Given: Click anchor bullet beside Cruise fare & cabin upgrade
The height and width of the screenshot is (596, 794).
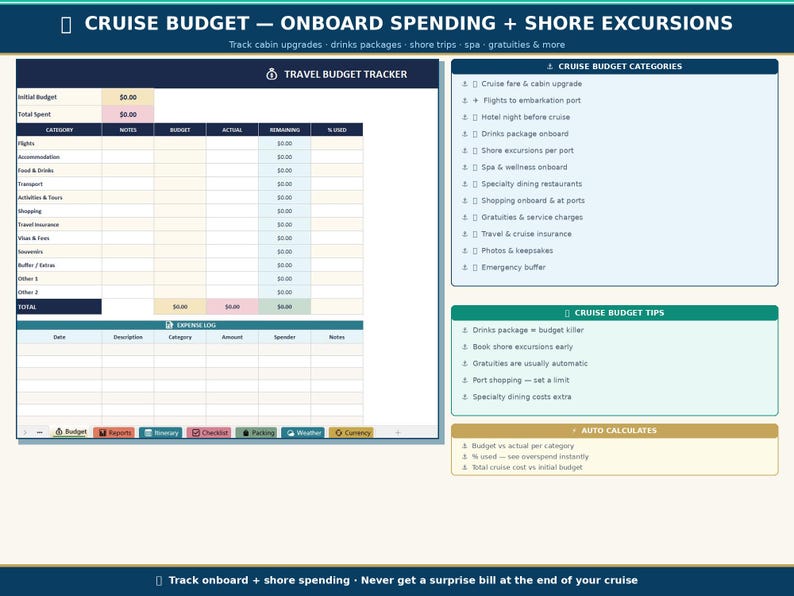Looking at the screenshot, I should 465,84.
